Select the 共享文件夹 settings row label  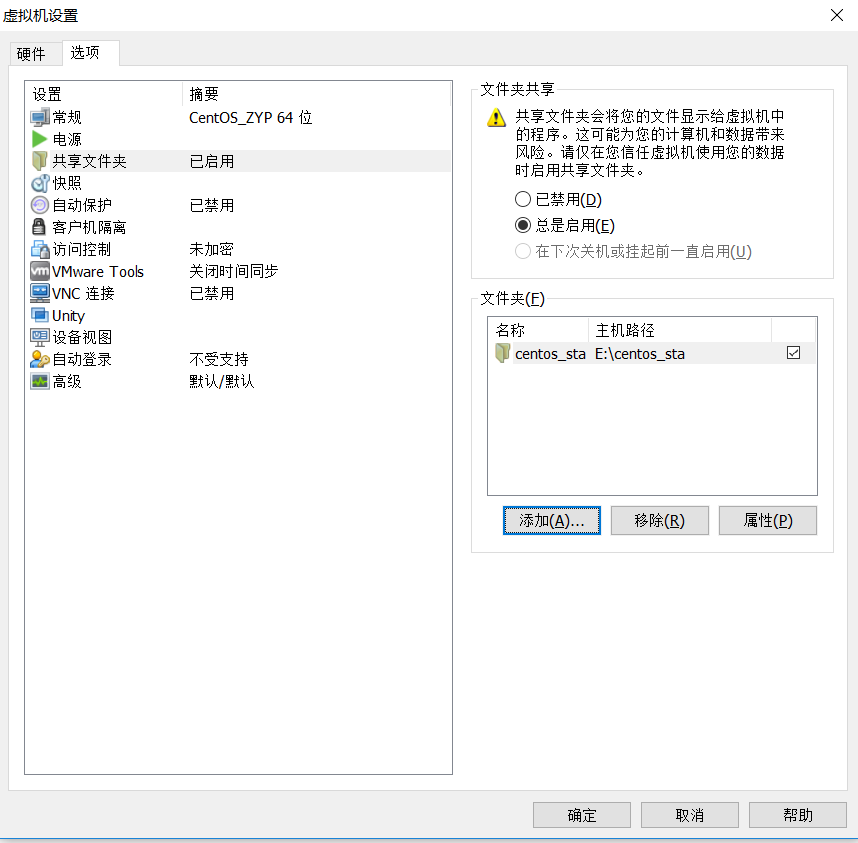89,161
